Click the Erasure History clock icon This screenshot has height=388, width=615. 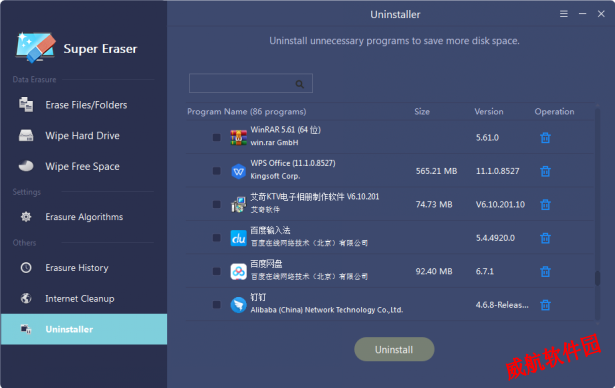coord(26,268)
